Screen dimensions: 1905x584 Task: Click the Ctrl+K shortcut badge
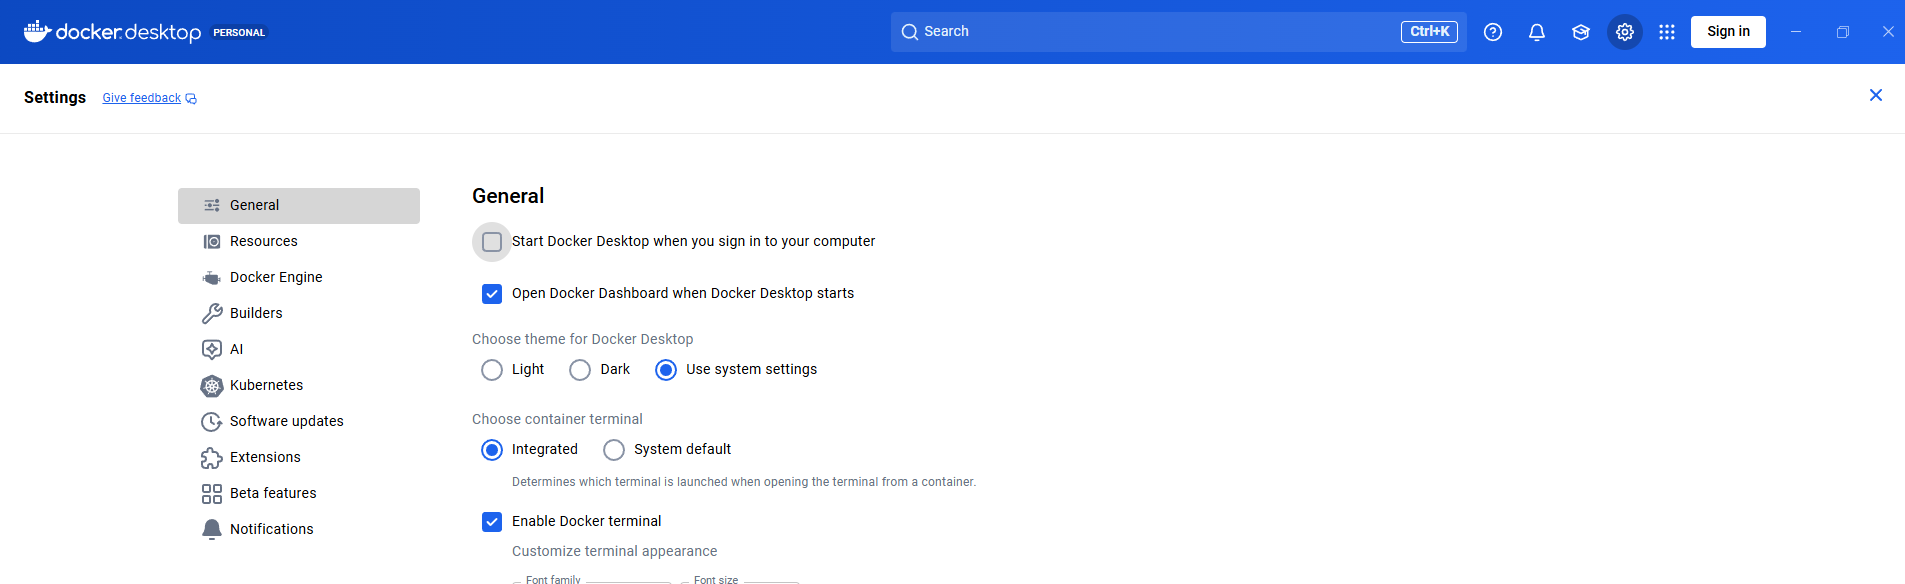pyautogui.click(x=1429, y=32)
